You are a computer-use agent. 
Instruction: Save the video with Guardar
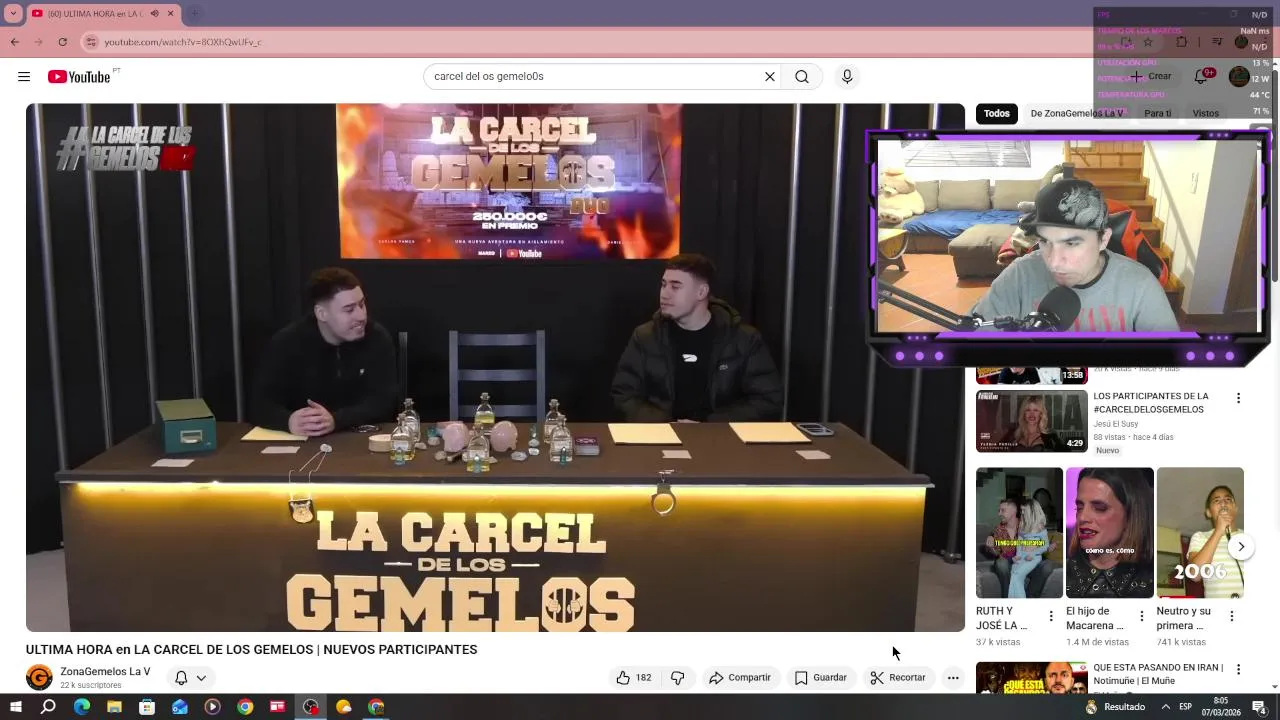point(821,678)
